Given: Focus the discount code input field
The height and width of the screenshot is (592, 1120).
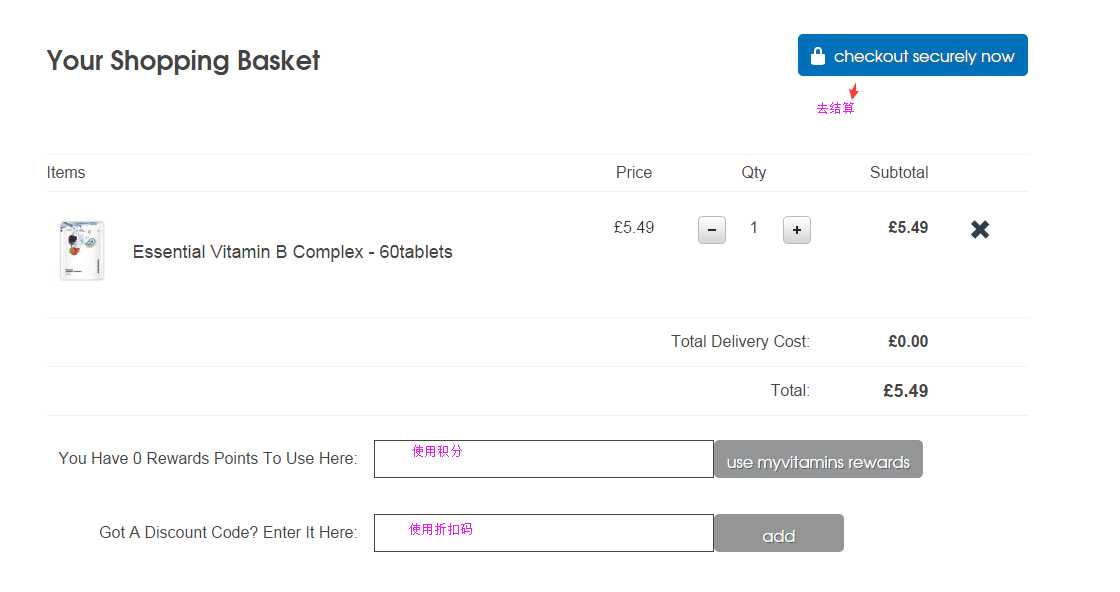Looking at the screenshot, I should point(544,533).
